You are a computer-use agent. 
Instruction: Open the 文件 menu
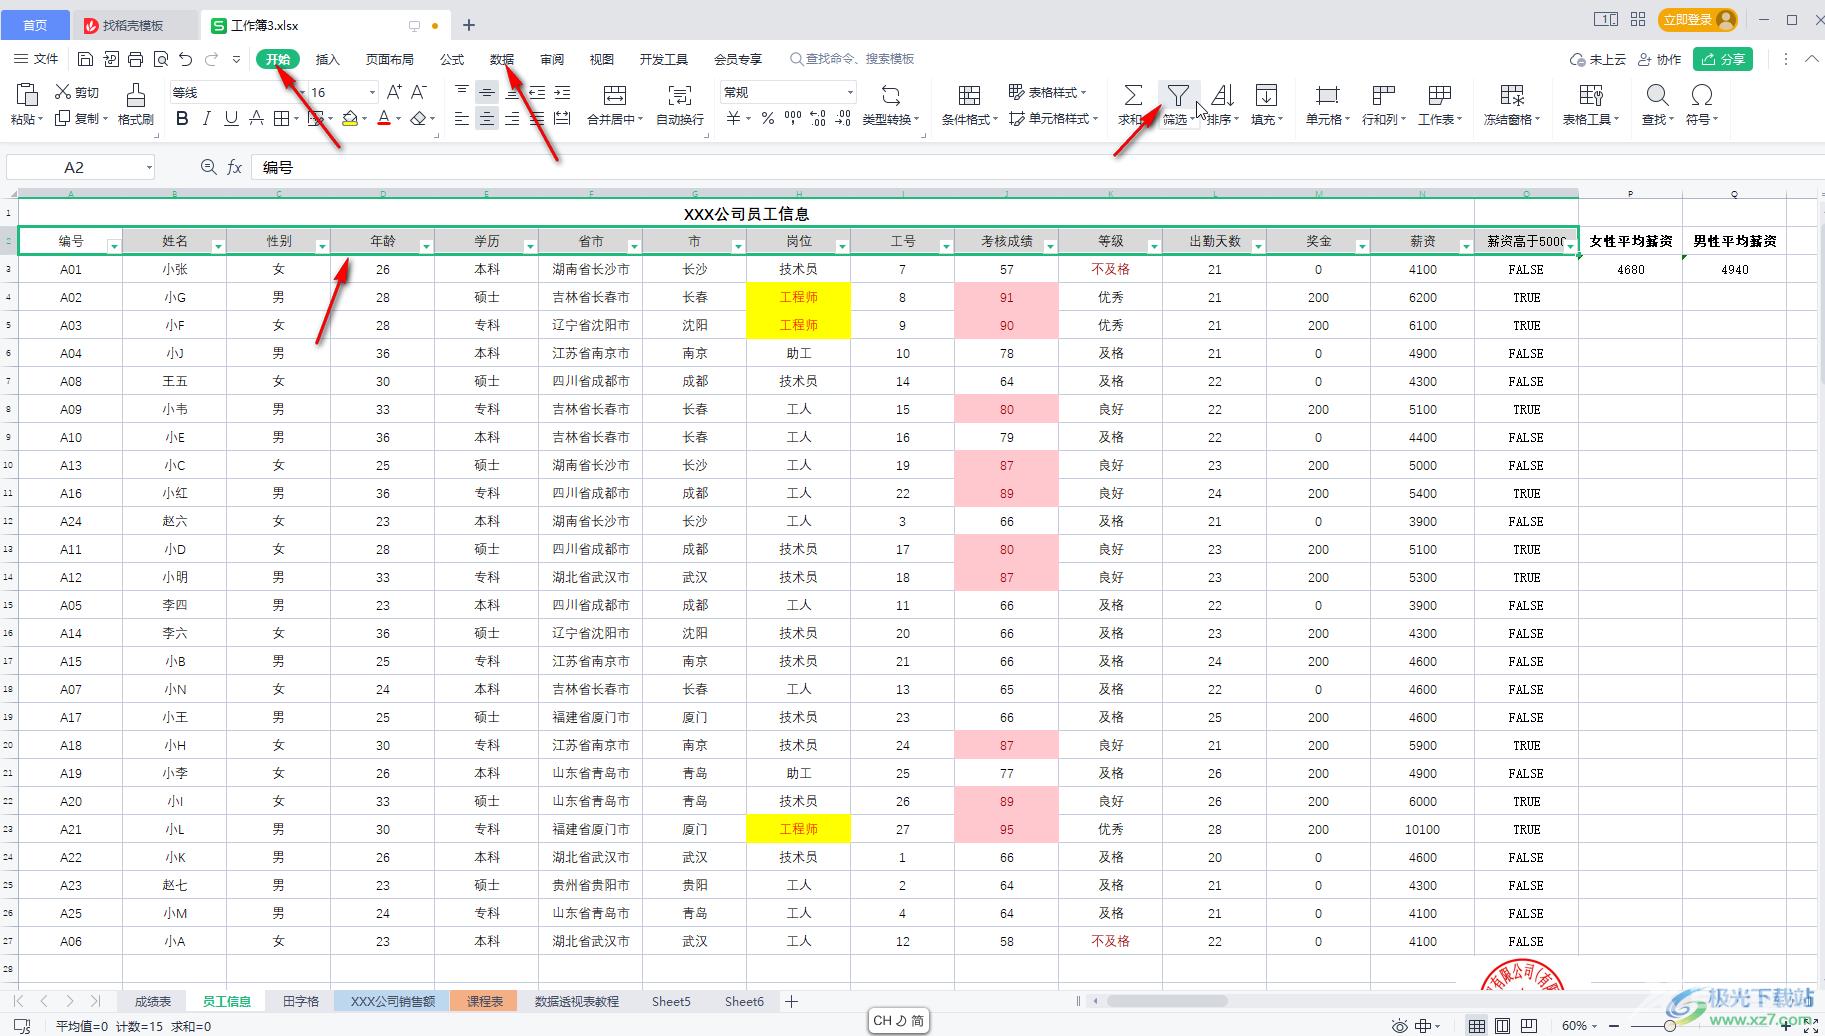[37, 59]
